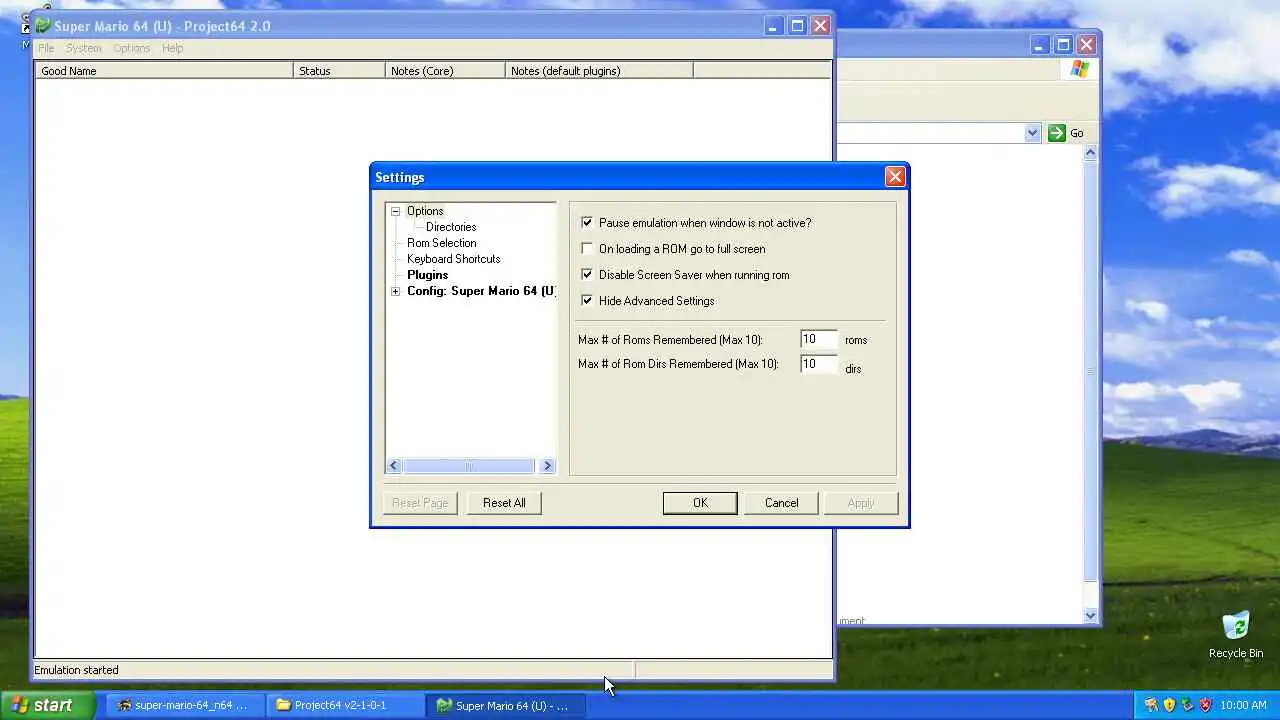
Task: Click Cancel in the Settings dialog
Action: click(781, 503)
